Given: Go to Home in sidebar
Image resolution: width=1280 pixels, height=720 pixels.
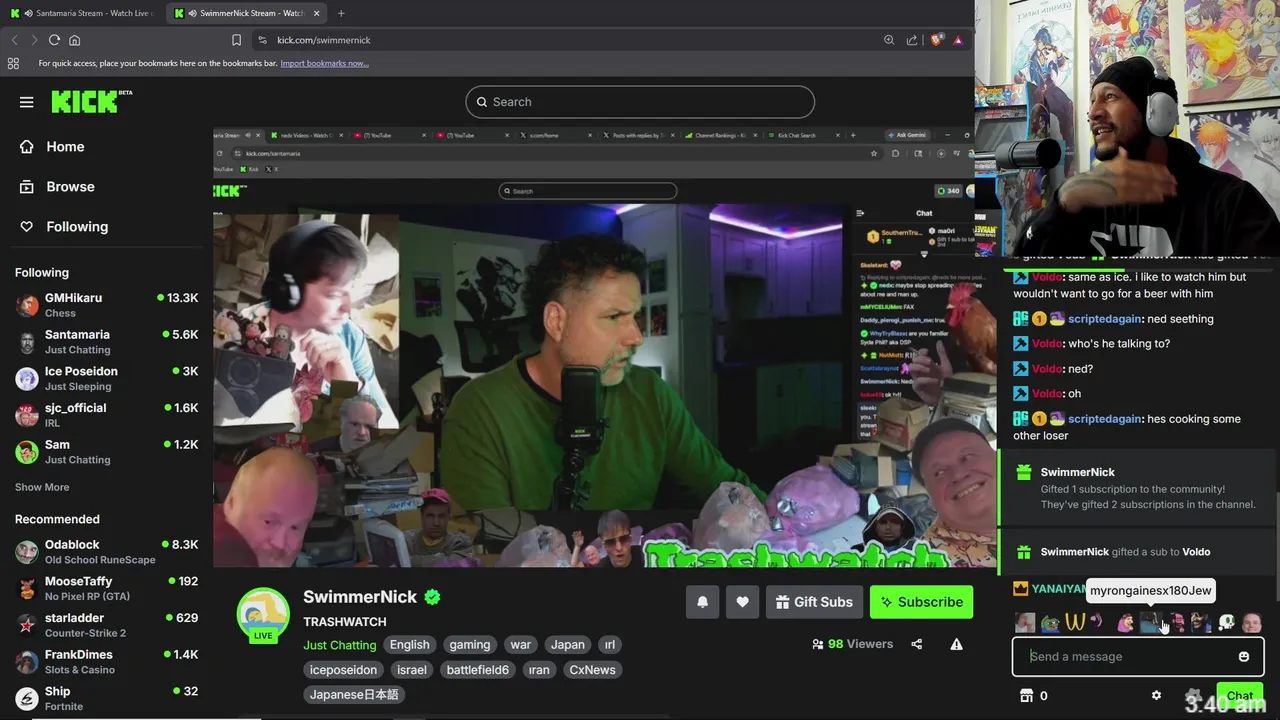Looking at the screenshot, I should click(x=65, y=146).
